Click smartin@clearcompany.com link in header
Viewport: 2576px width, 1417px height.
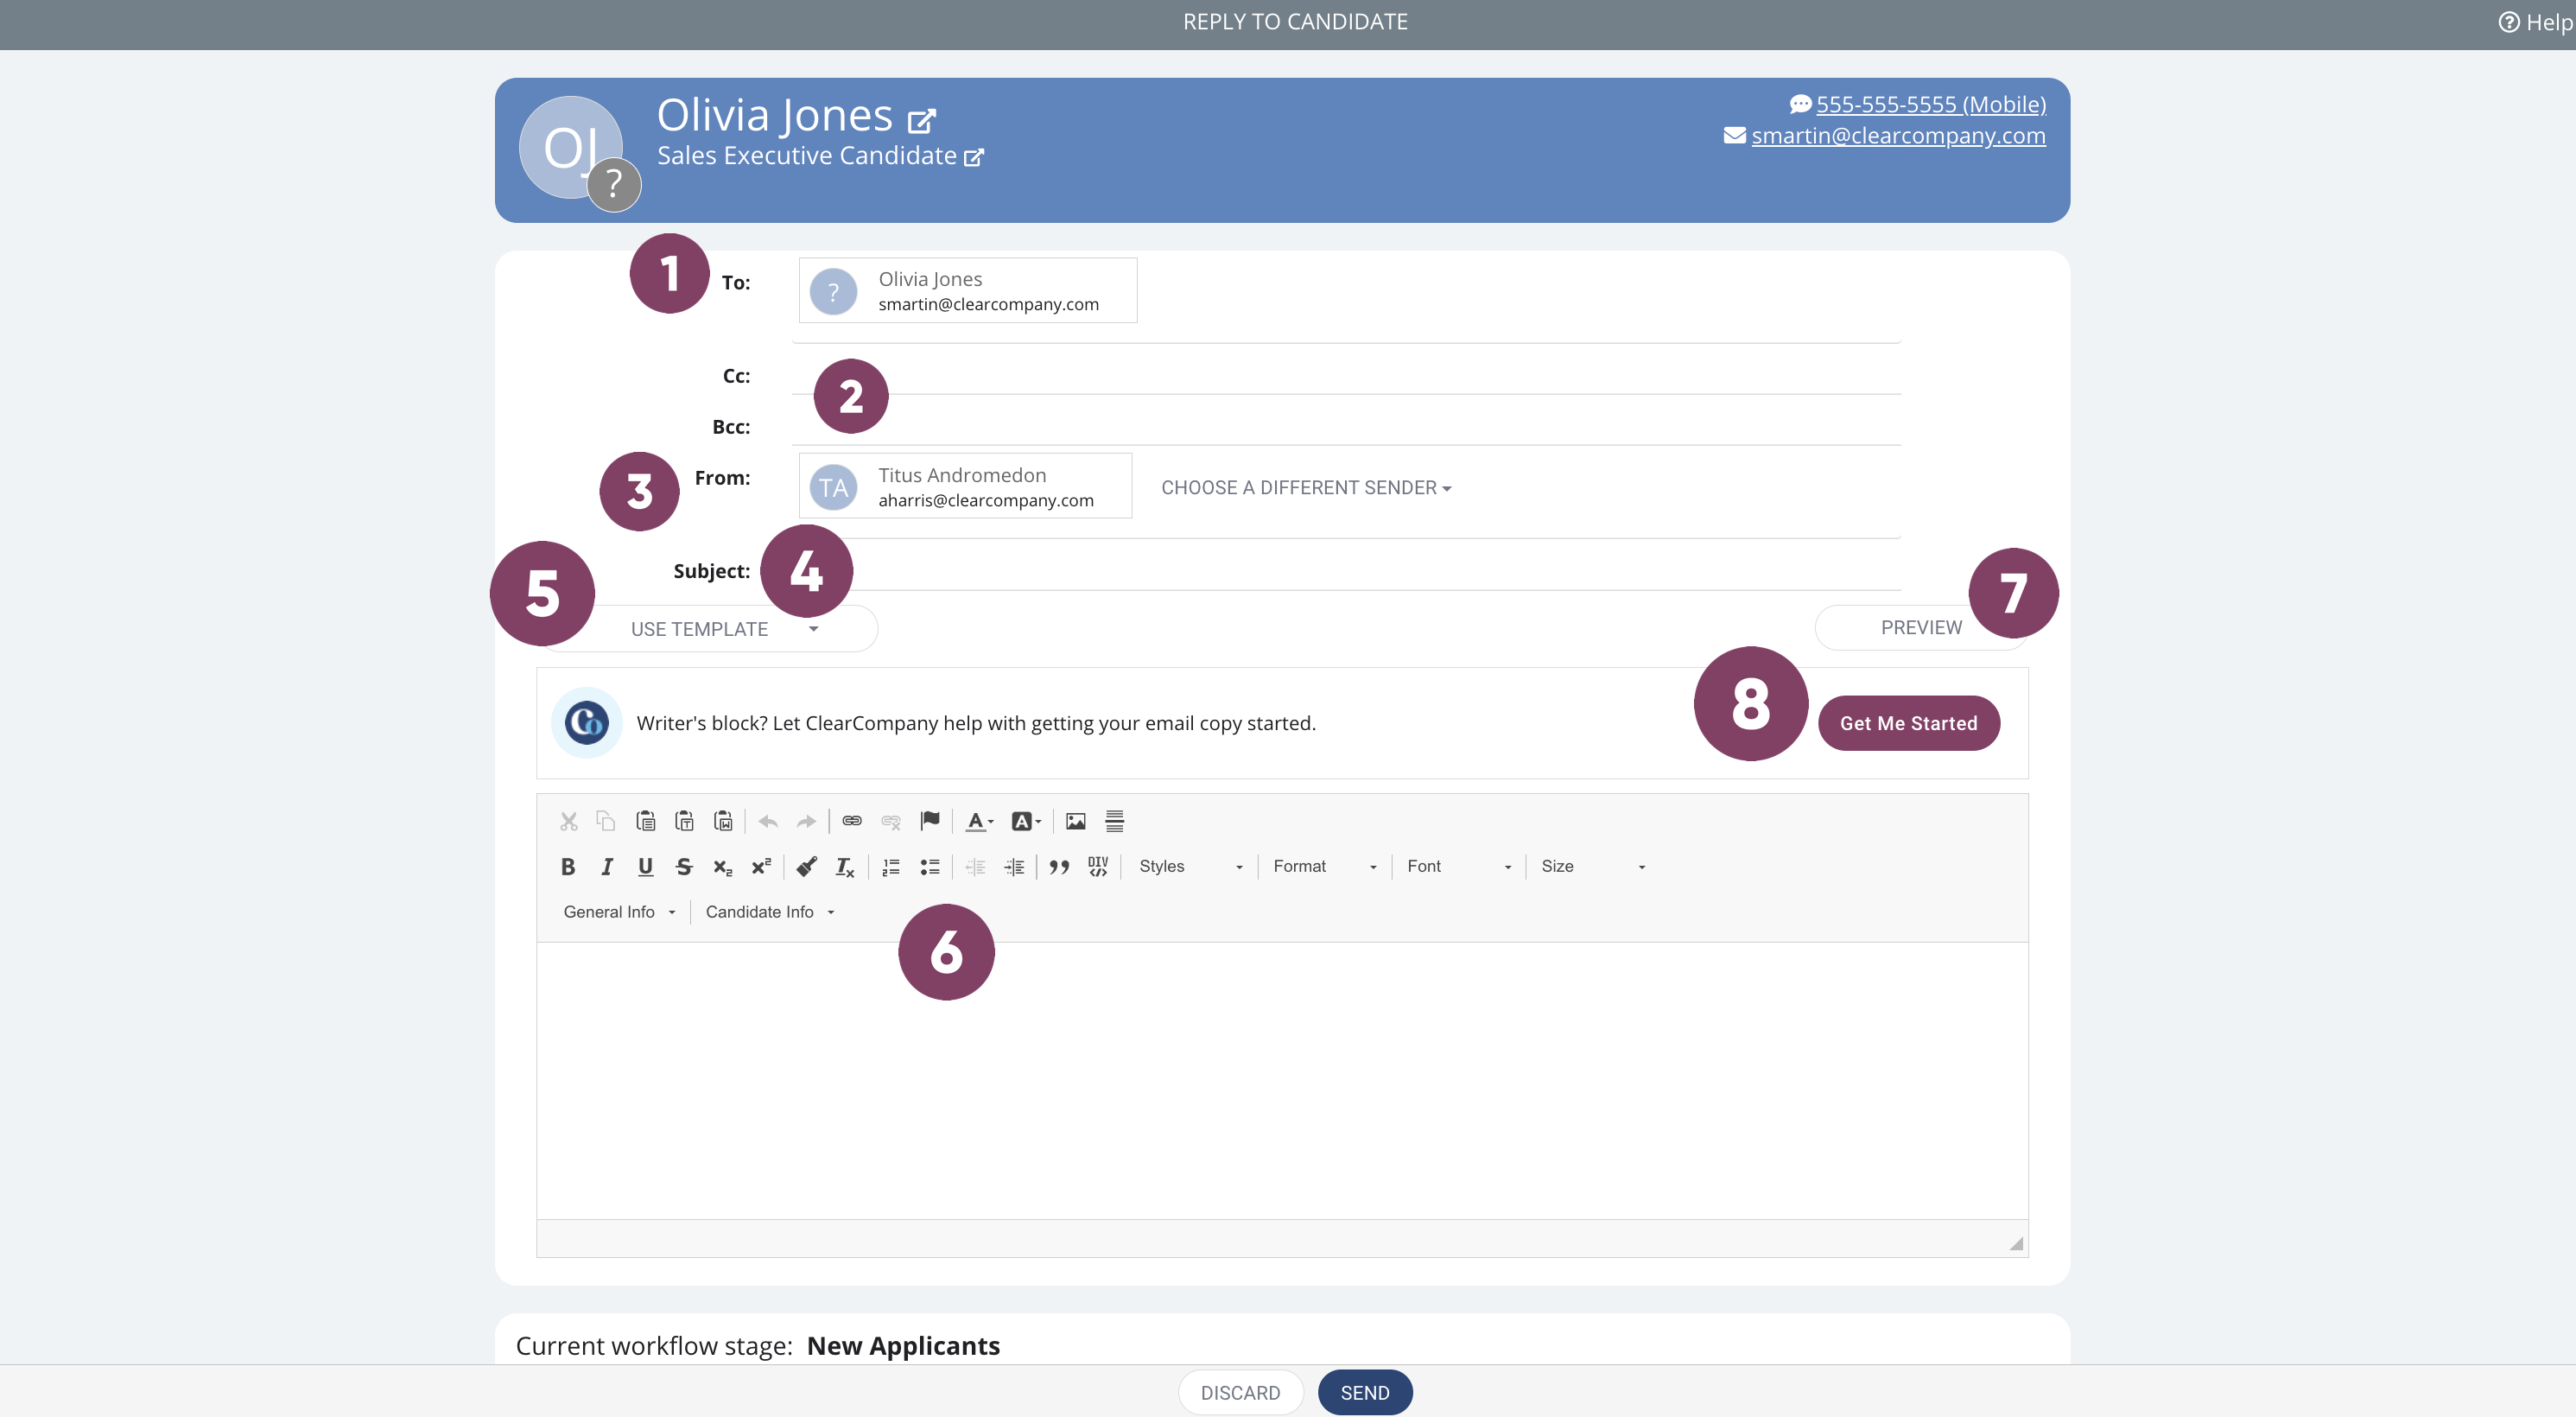click(x=1898, y=135)
